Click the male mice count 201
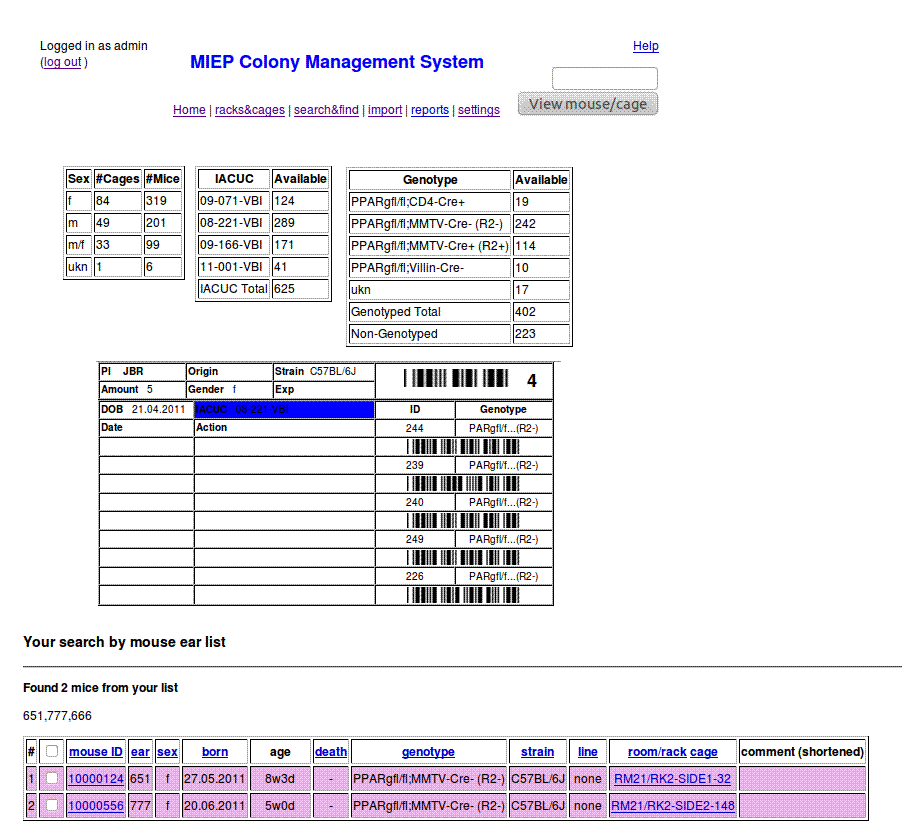 [163, 223]
